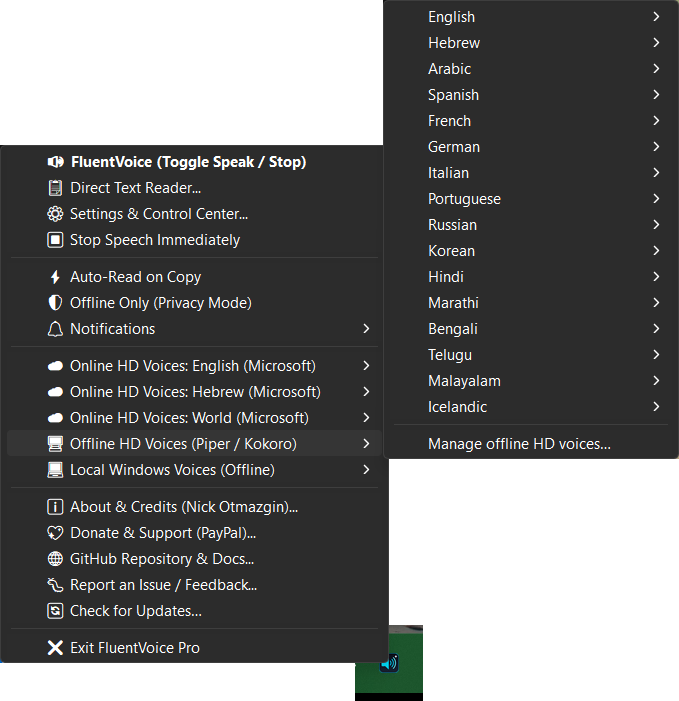Open Local Windows Voices (Offline) menu
Screen dimensions: 679x701
pyautogui.click(x=194, y=470)
